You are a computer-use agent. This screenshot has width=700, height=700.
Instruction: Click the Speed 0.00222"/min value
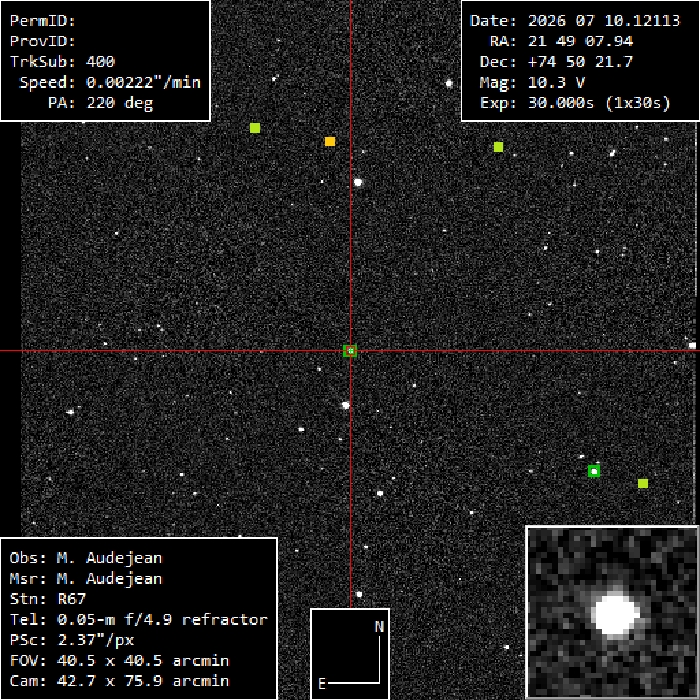pyautogui.click(x=143, y=82)
